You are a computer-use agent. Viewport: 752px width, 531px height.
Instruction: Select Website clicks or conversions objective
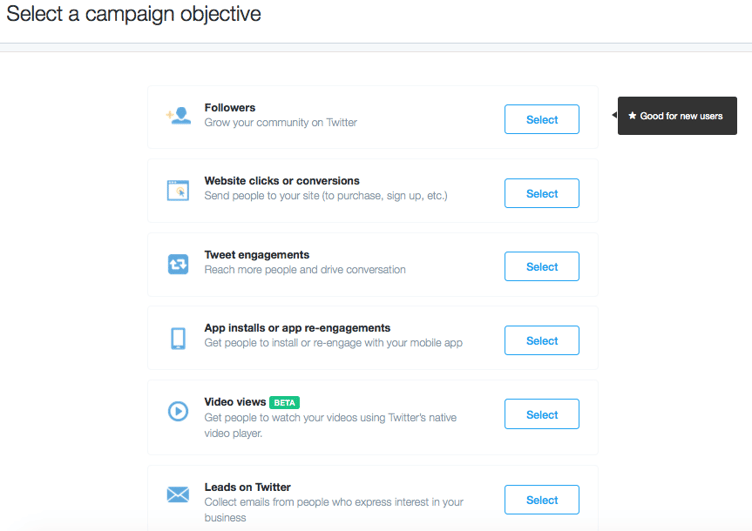541,193
